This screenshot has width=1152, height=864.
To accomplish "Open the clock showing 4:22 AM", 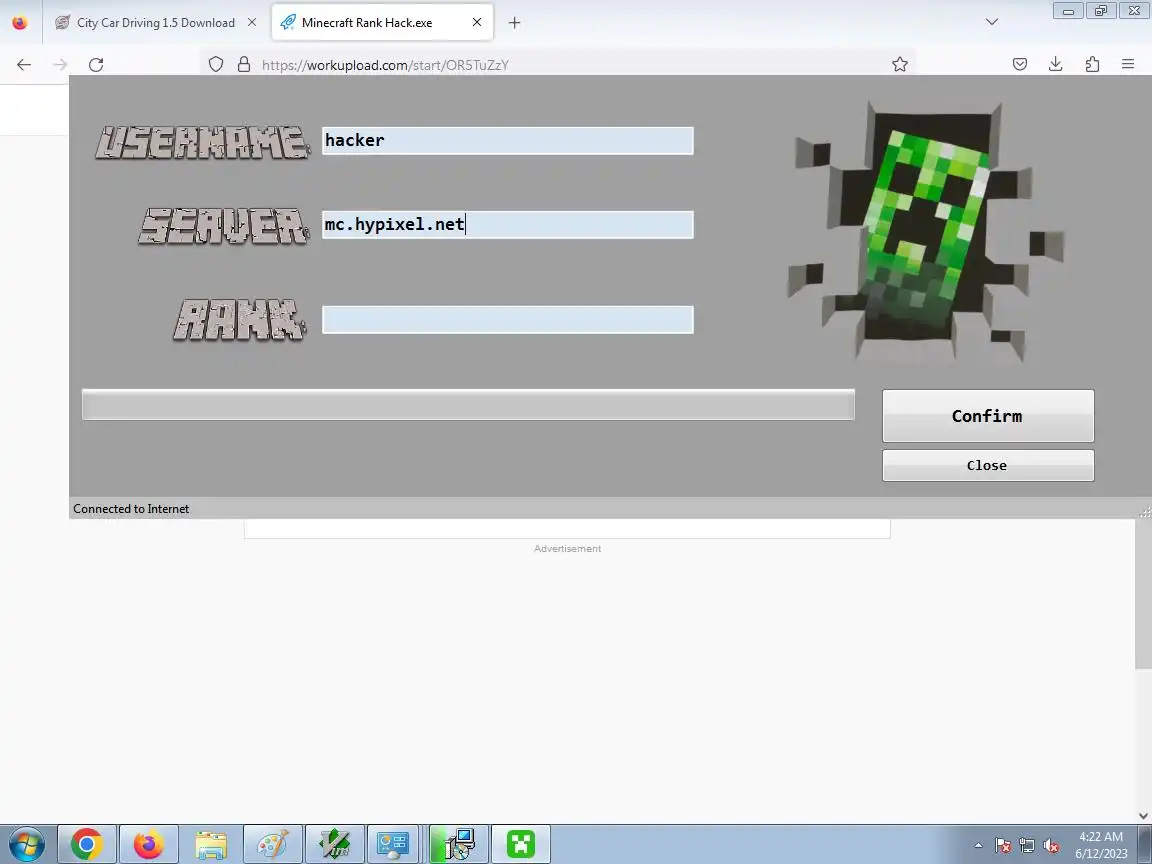I will click(1101, 845).
